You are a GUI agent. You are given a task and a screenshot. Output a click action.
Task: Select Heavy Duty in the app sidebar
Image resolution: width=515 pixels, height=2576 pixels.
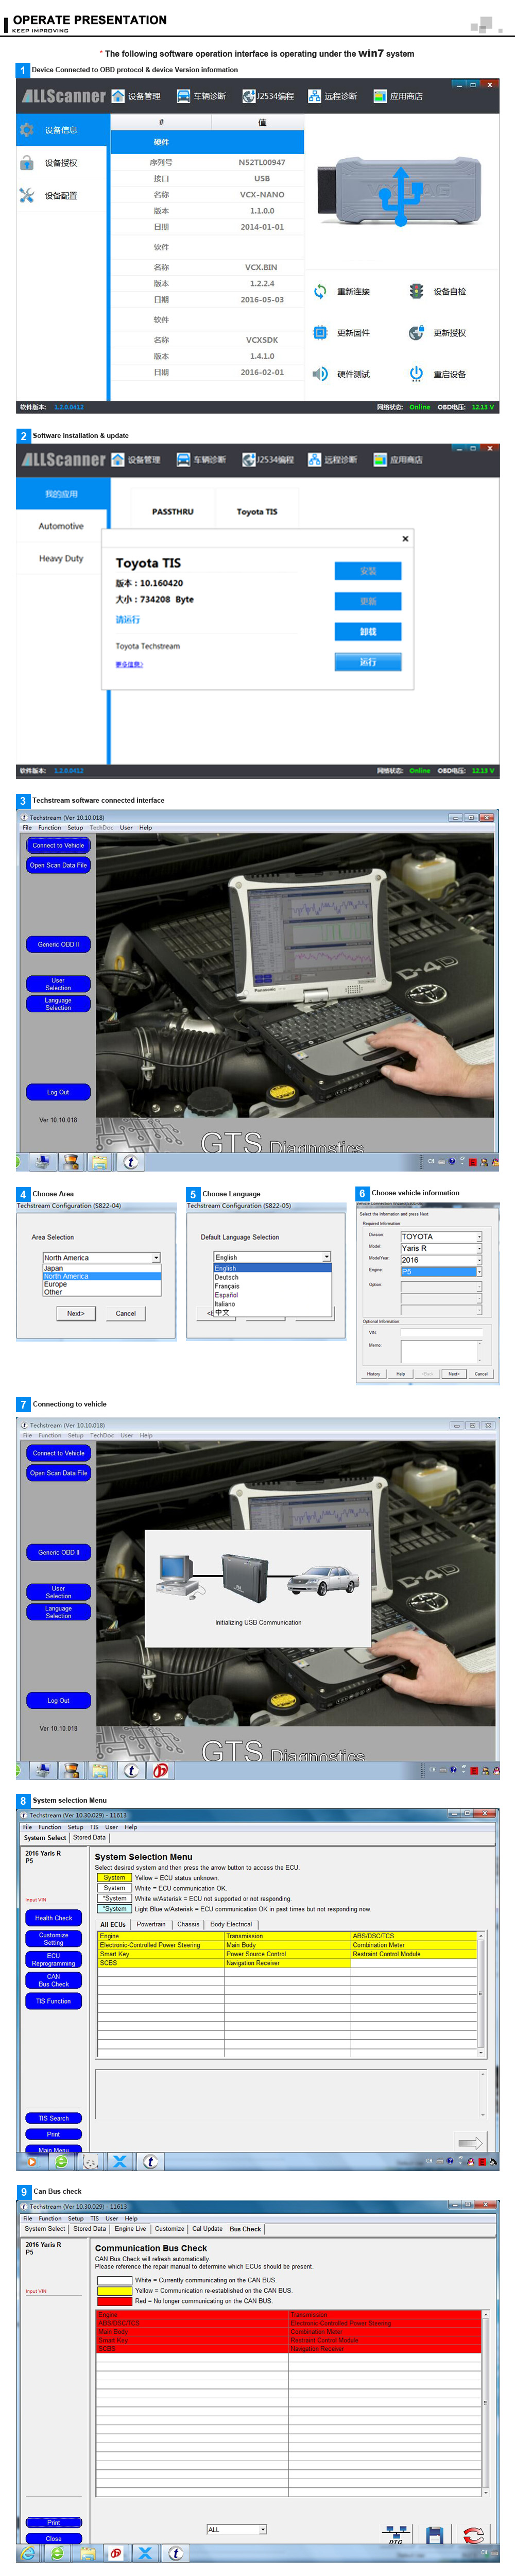(x=61, y=559)
